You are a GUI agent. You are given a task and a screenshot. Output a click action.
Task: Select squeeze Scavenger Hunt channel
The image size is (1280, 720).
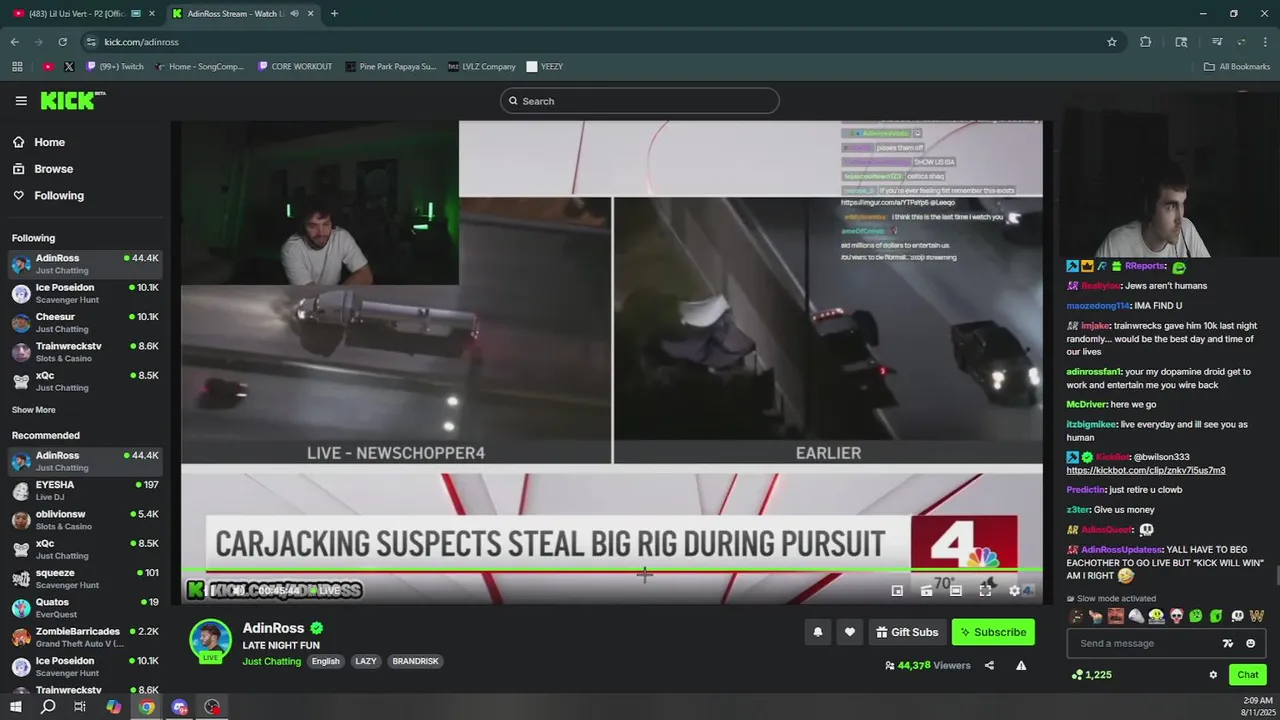tap(85, 579)
